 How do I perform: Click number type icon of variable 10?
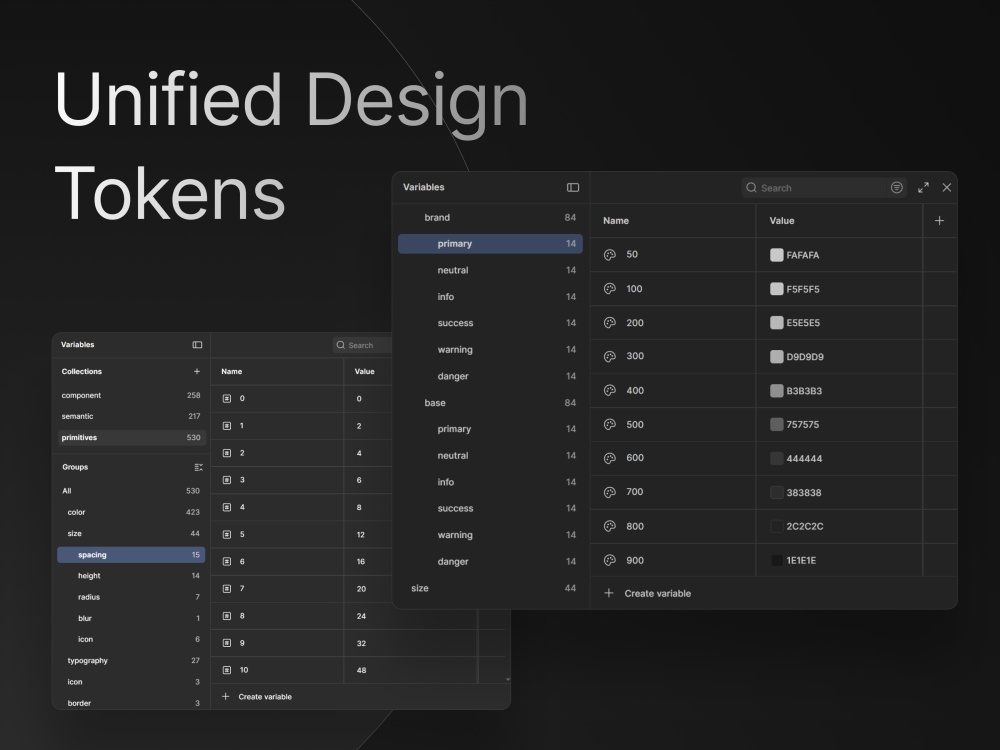coord(226,670)
